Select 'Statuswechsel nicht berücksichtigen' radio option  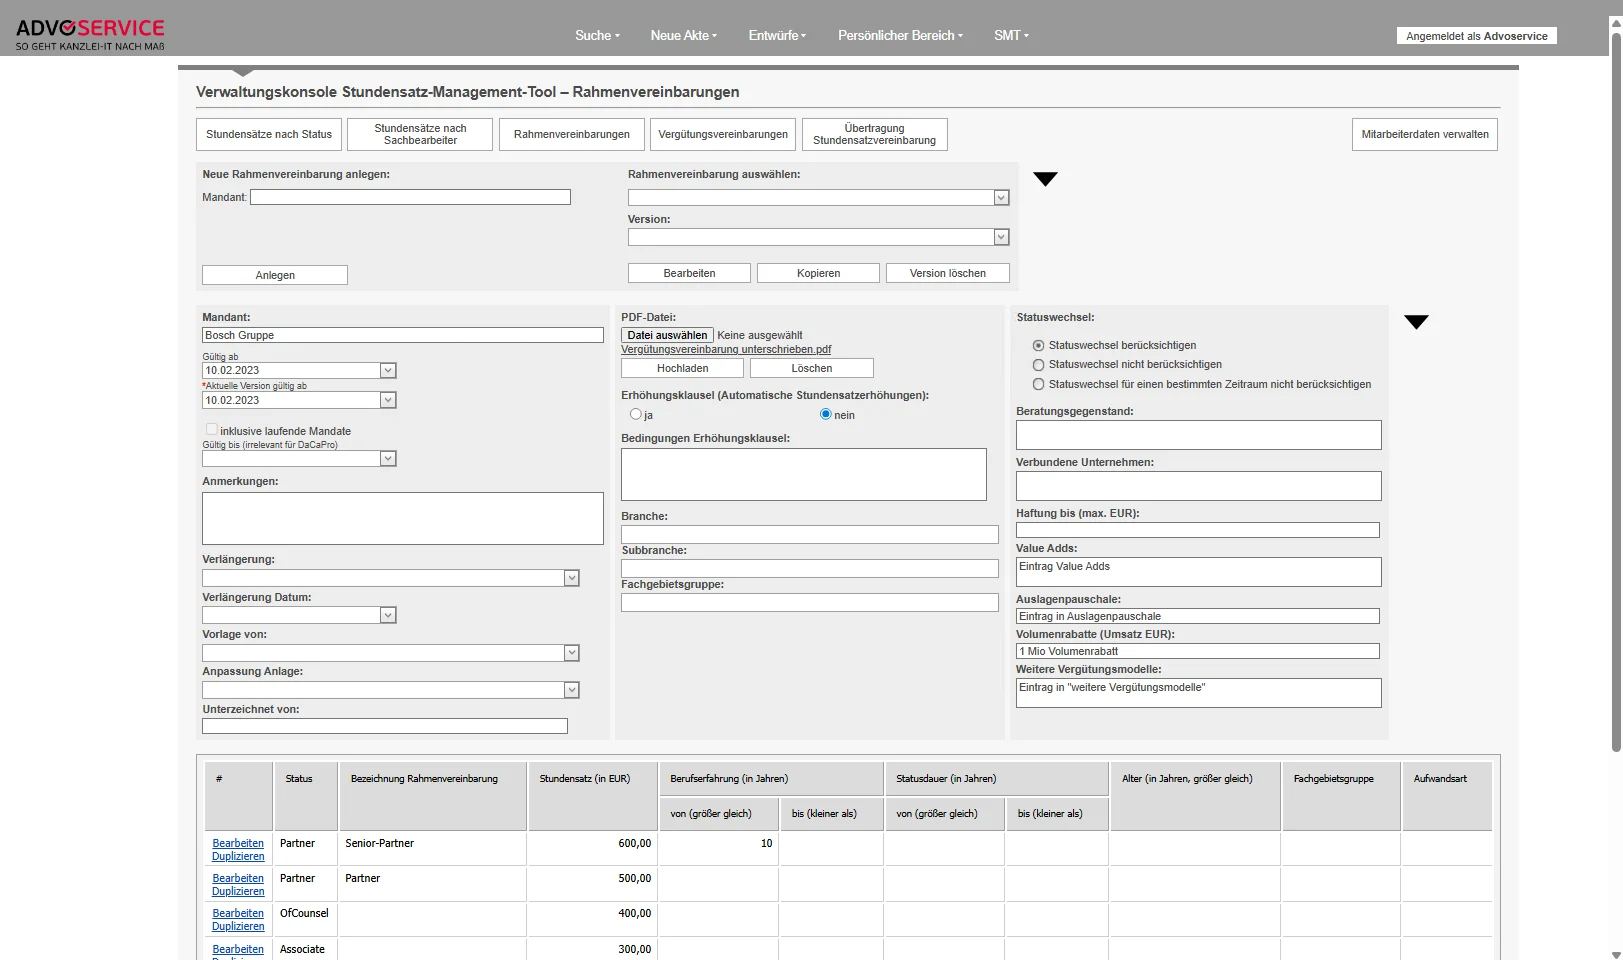pyautogui.click(x=1038, y=365)
